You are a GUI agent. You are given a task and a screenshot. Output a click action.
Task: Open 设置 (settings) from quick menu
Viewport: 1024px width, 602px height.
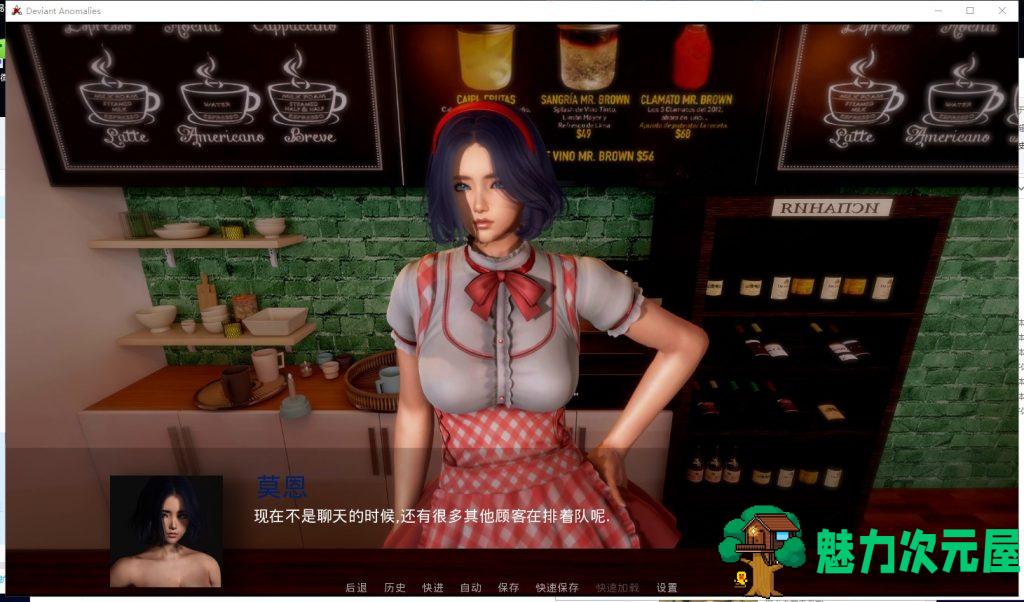[x=667, y=588]
